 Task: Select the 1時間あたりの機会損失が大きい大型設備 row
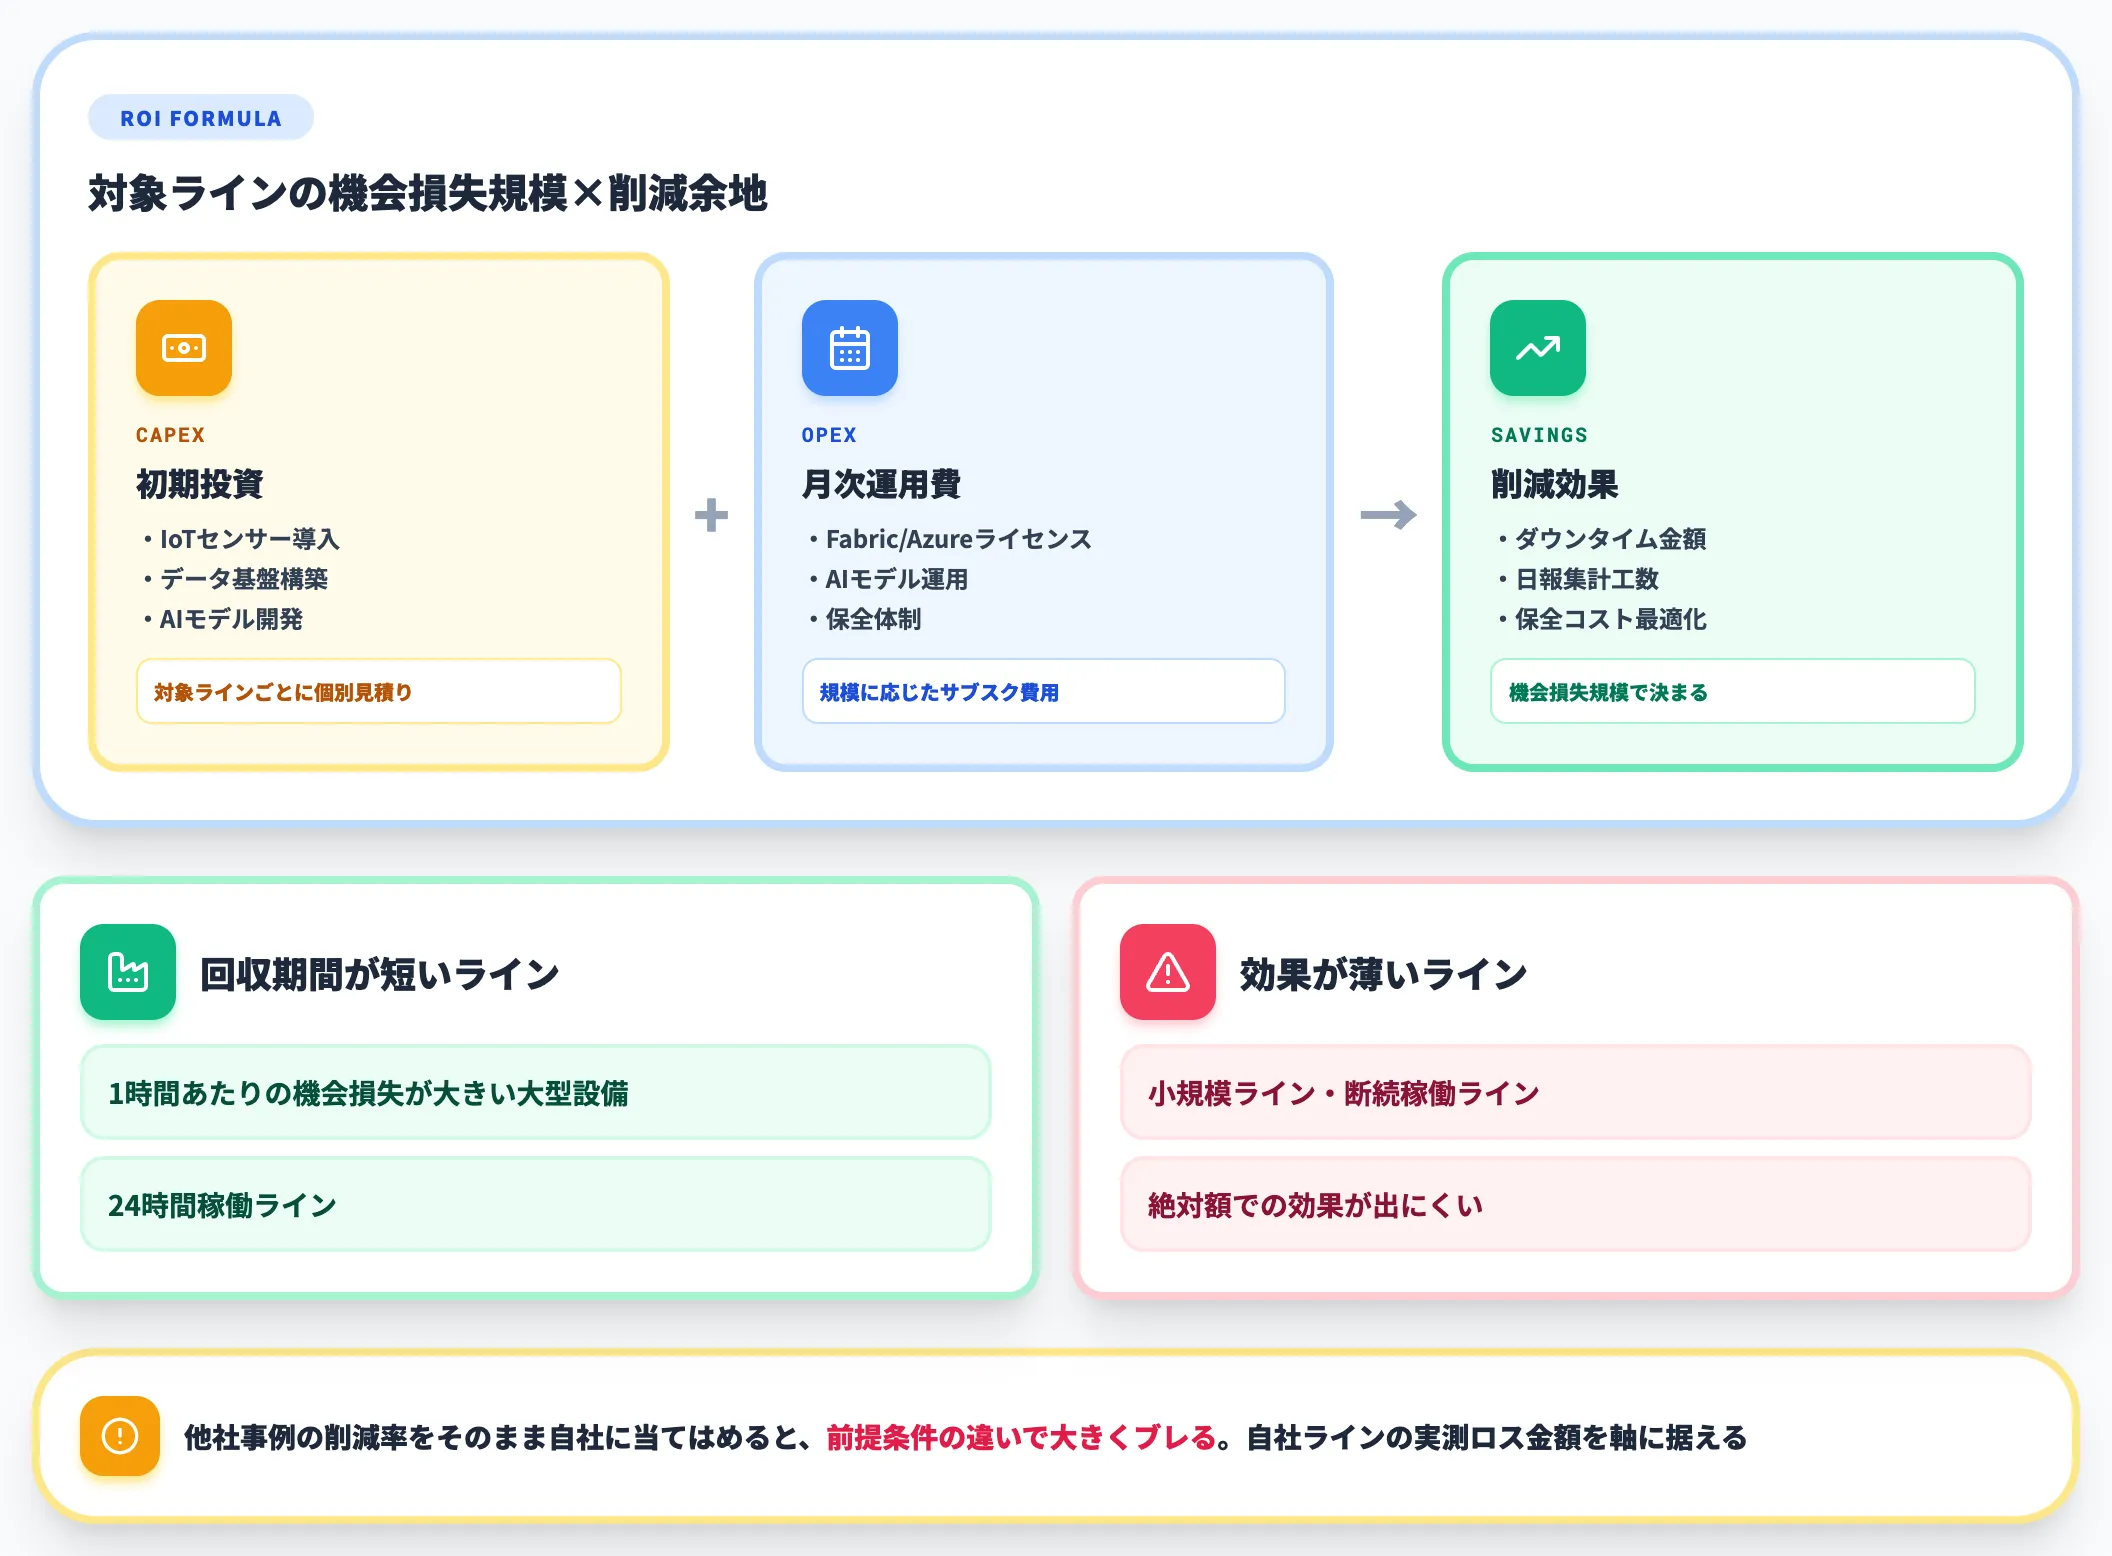(x=536, y=1092)
